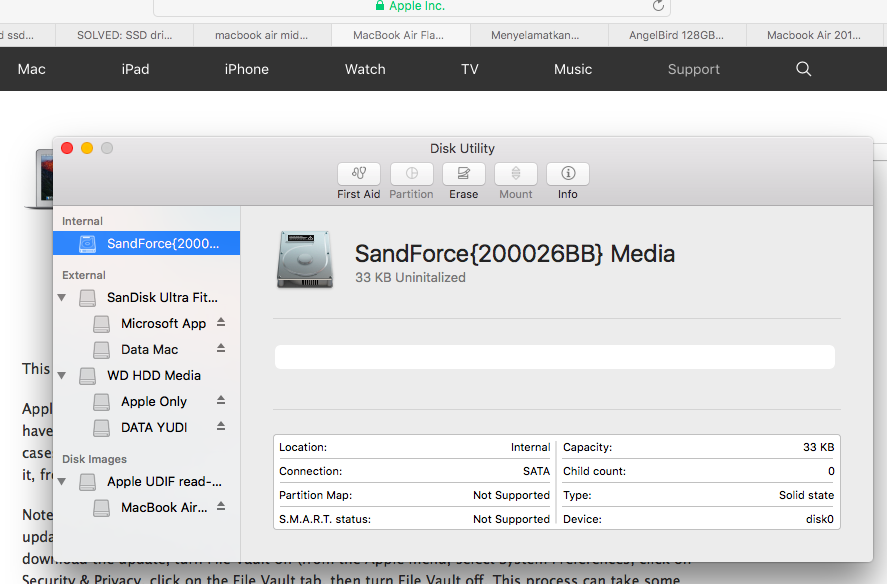Minimize the Disk Utility window
The width and height of the screenshot is (887, 584).
click(x=87, y=148)
